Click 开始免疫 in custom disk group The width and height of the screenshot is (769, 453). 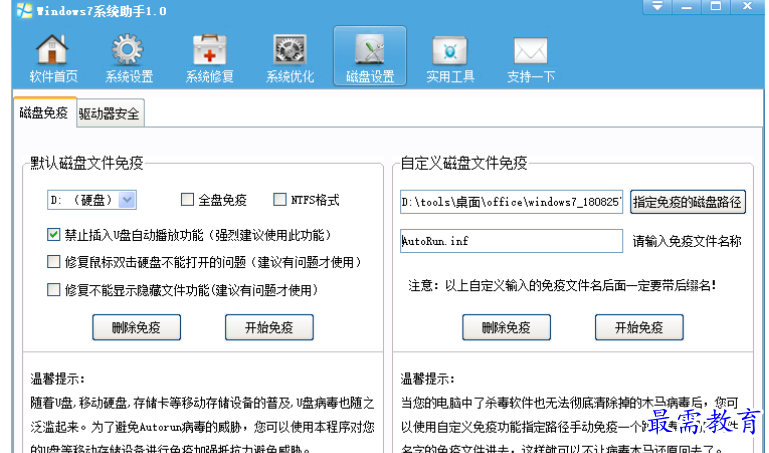639,327
